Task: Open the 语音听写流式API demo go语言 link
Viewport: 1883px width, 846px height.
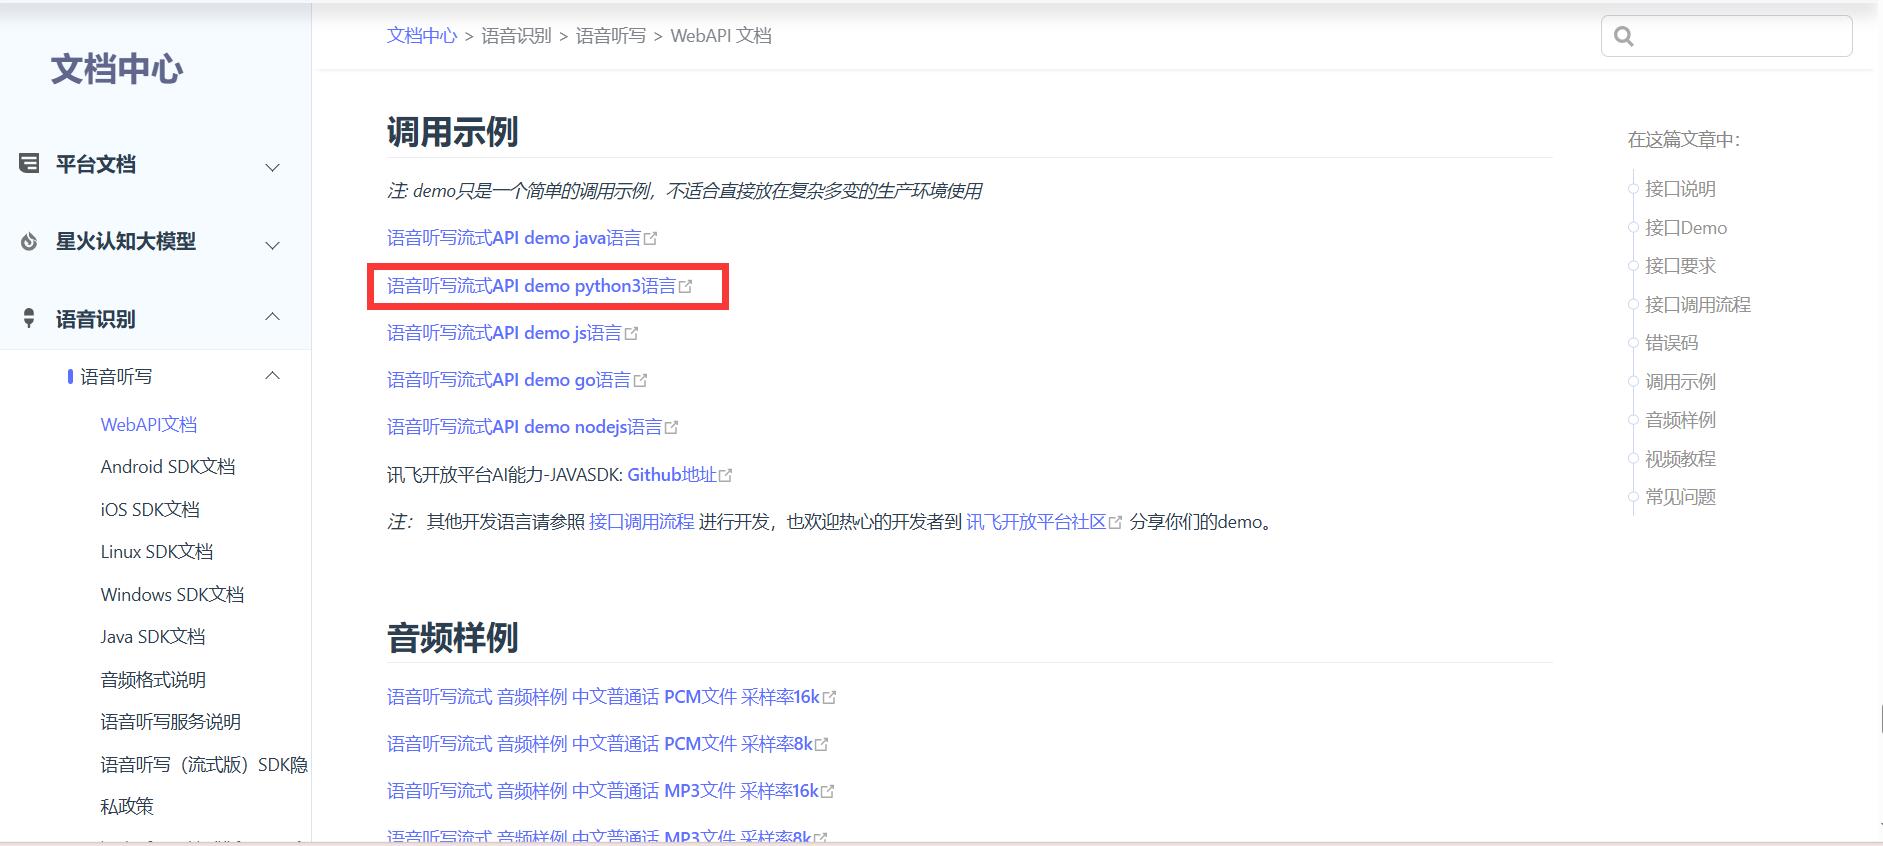Action: pyautogui.click(x=509, y=380)
